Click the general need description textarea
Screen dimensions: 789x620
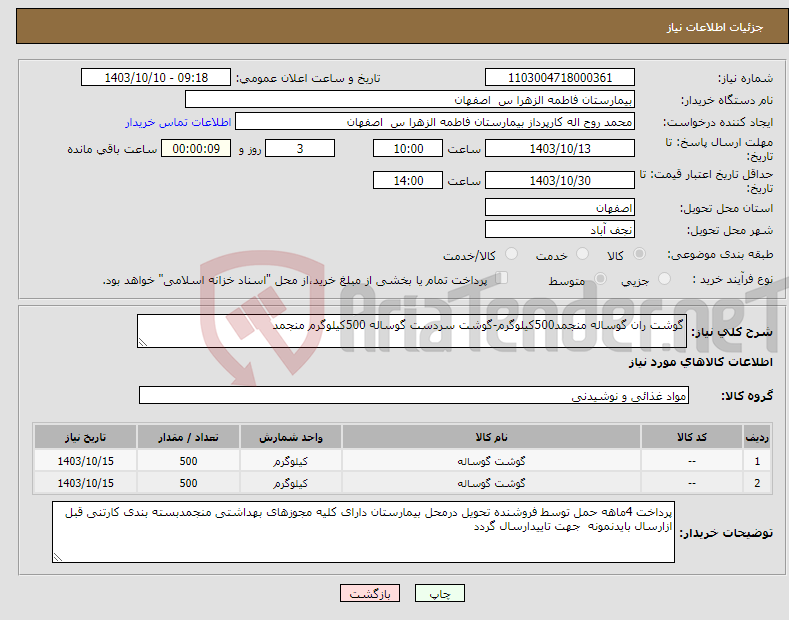[412, 331]
